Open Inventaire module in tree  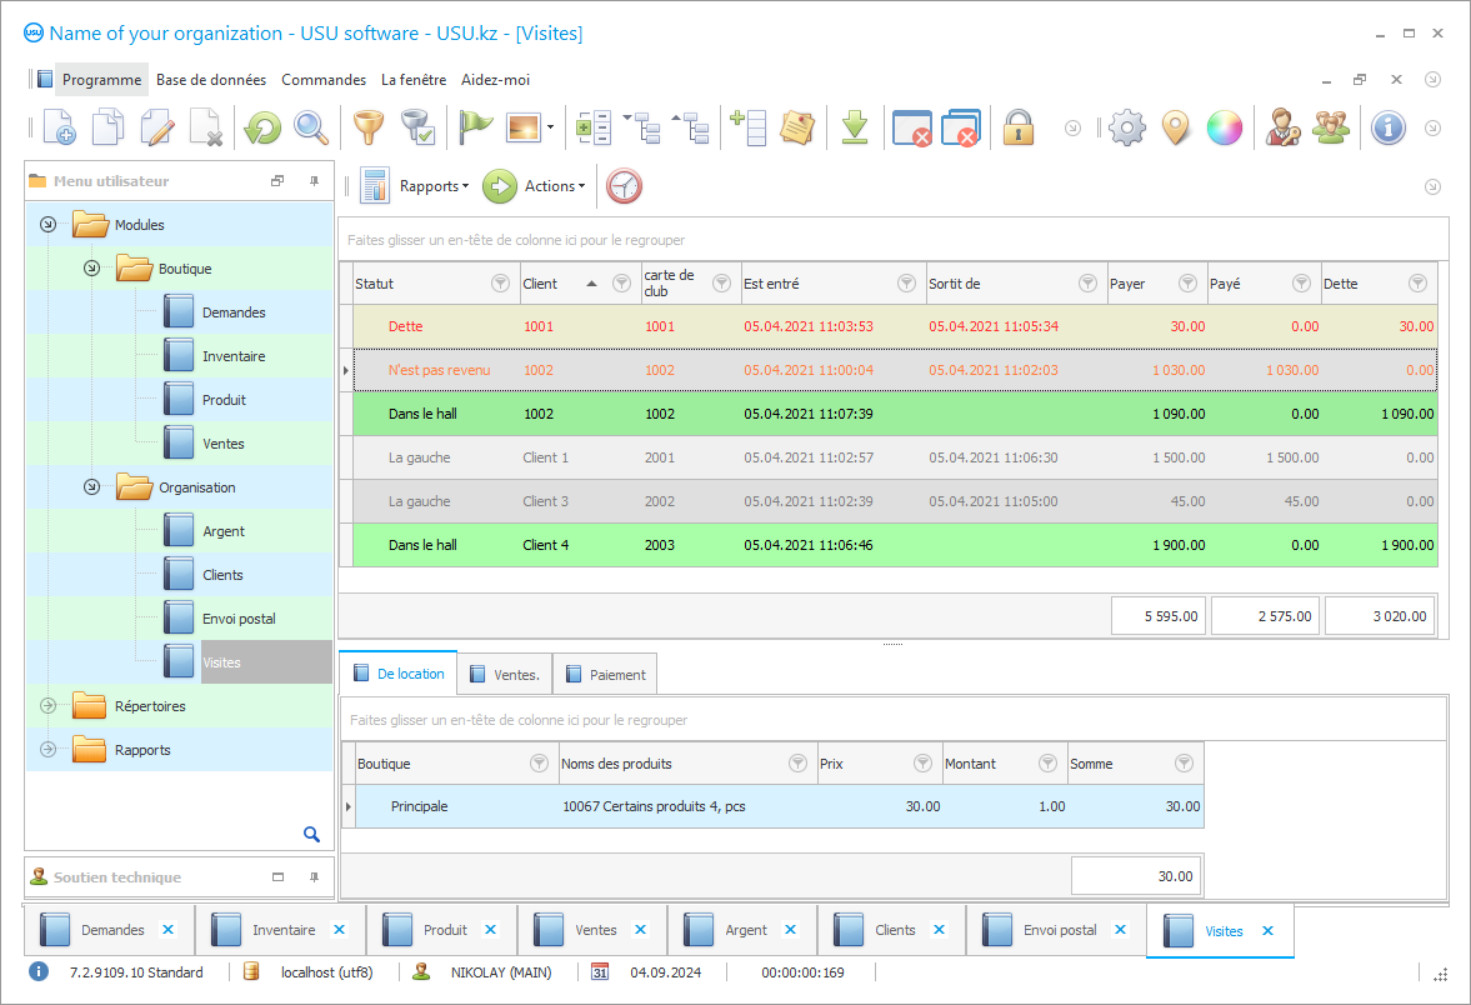(x=234, y=357)
